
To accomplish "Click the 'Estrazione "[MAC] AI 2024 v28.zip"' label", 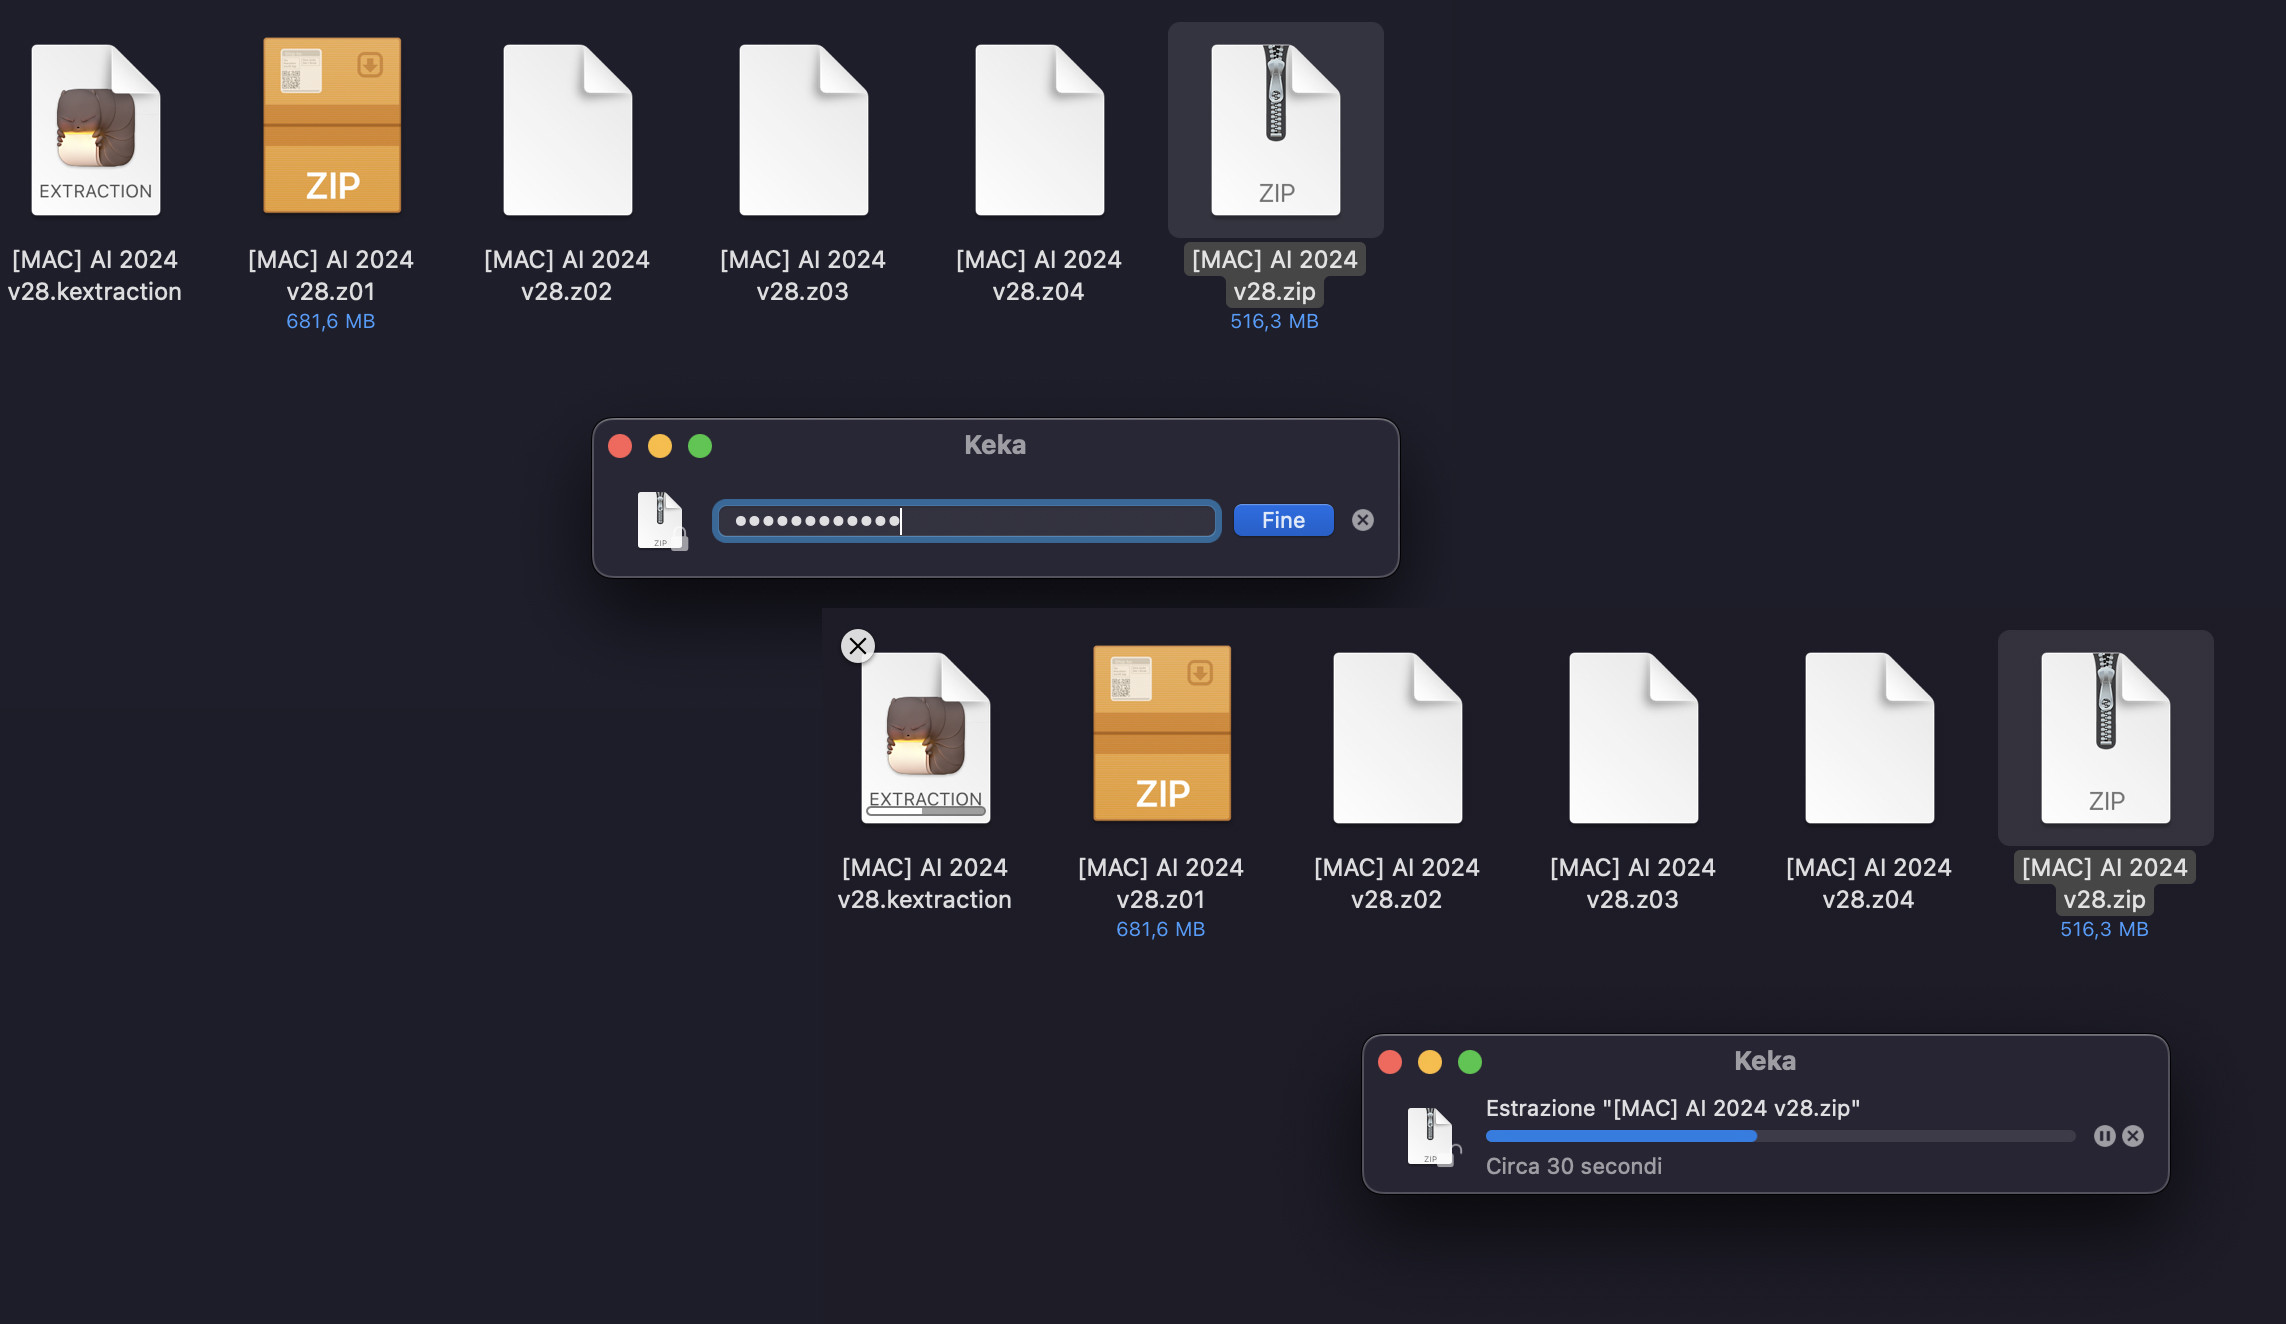I will click(x=1672, y=1108).
